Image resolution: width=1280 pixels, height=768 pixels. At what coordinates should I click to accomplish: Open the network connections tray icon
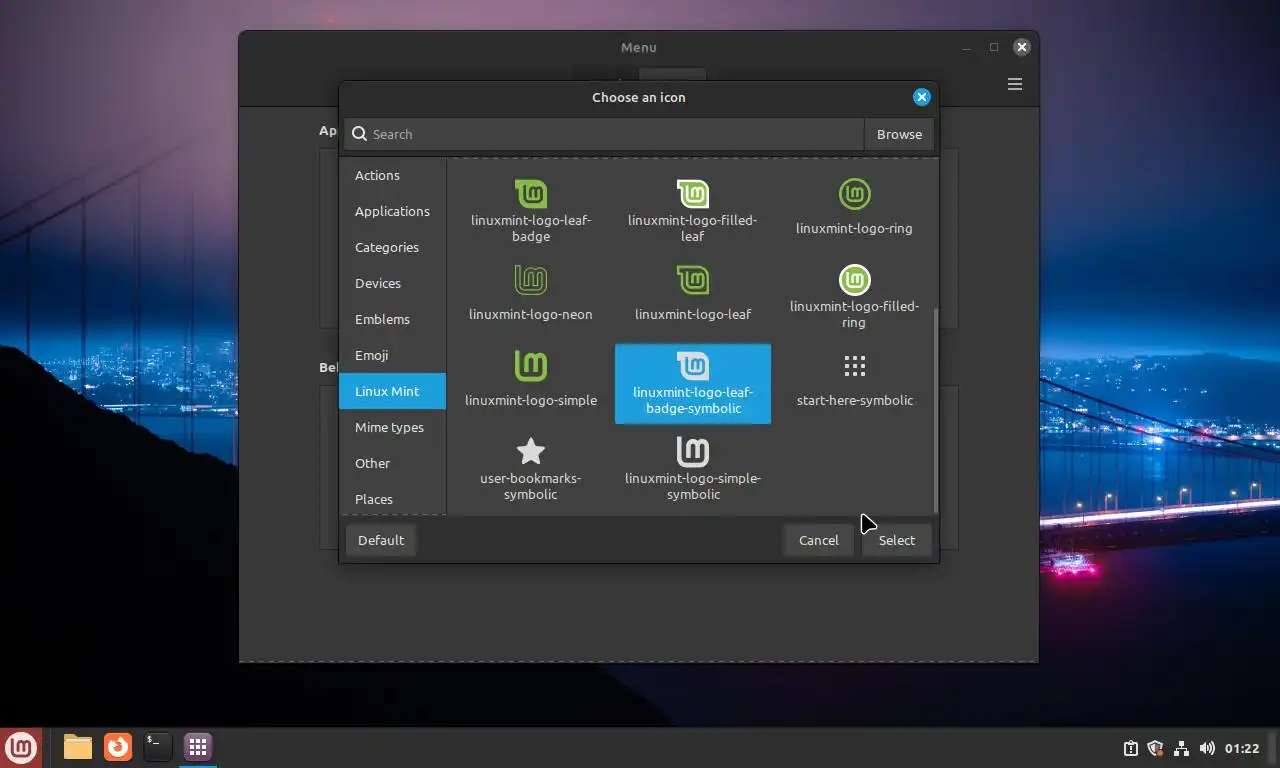tap(1181, 748)
